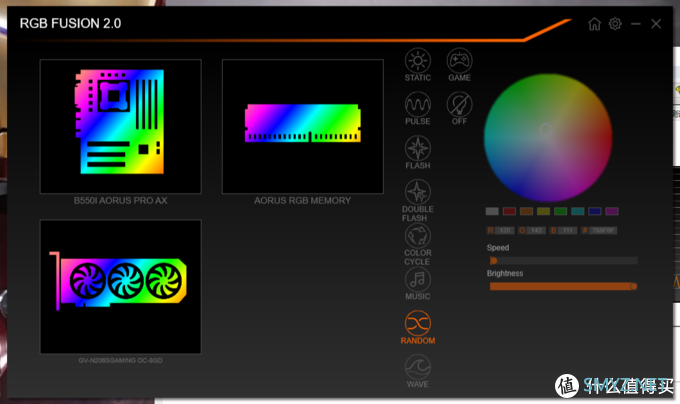Pick a color on the color wheel
Viewport: 680px width, 404px height.
(548, 137)
